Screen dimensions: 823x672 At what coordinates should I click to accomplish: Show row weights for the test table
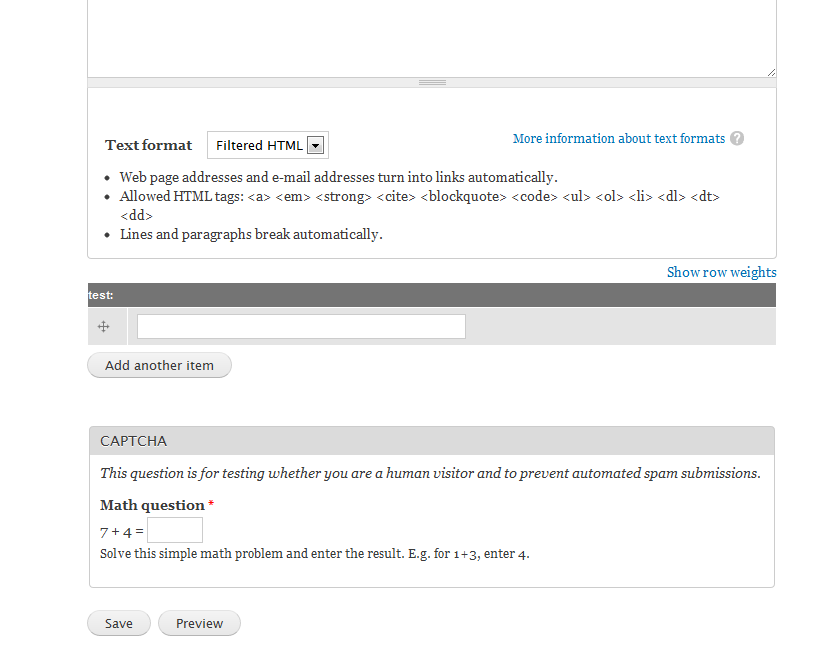[x=721, y=271]
